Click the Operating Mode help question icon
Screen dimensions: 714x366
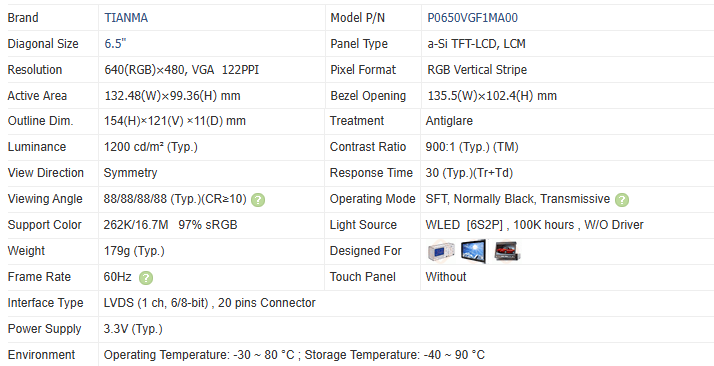(622, 199)
